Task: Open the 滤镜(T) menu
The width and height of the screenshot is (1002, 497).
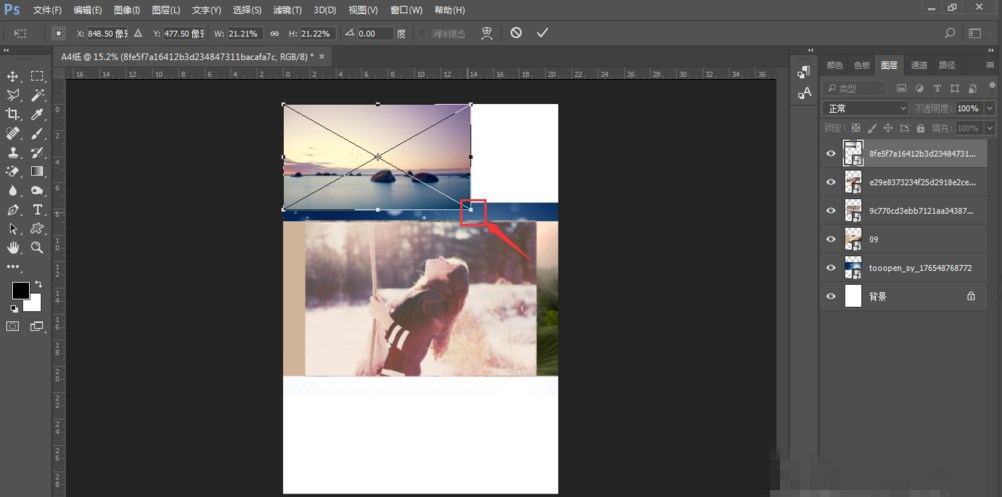Action: 287,10
